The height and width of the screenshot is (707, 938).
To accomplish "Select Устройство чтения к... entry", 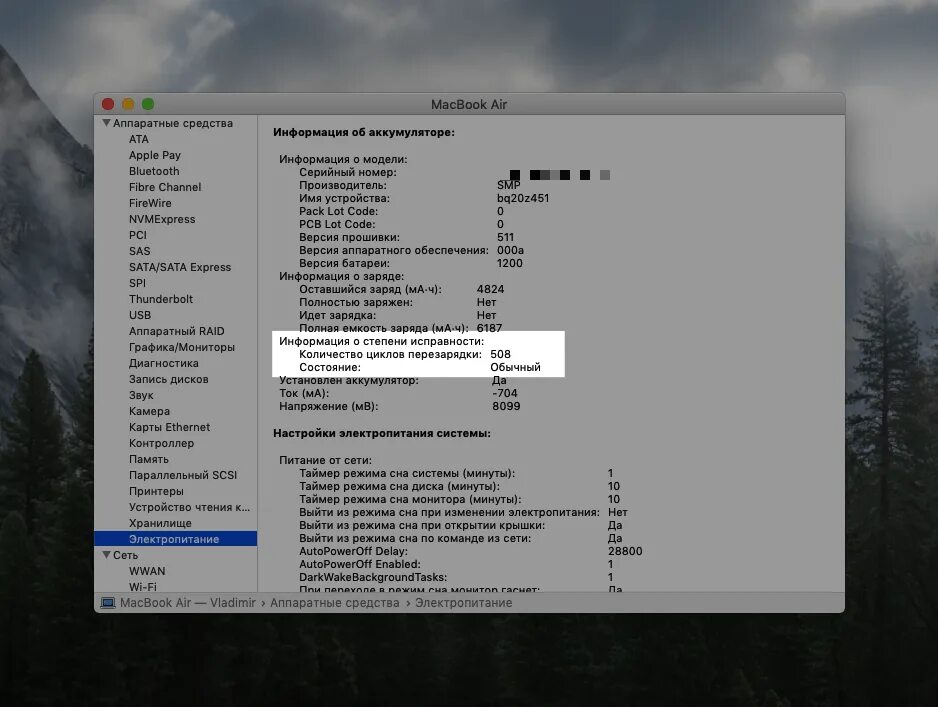I will click(x=190, y=507).
